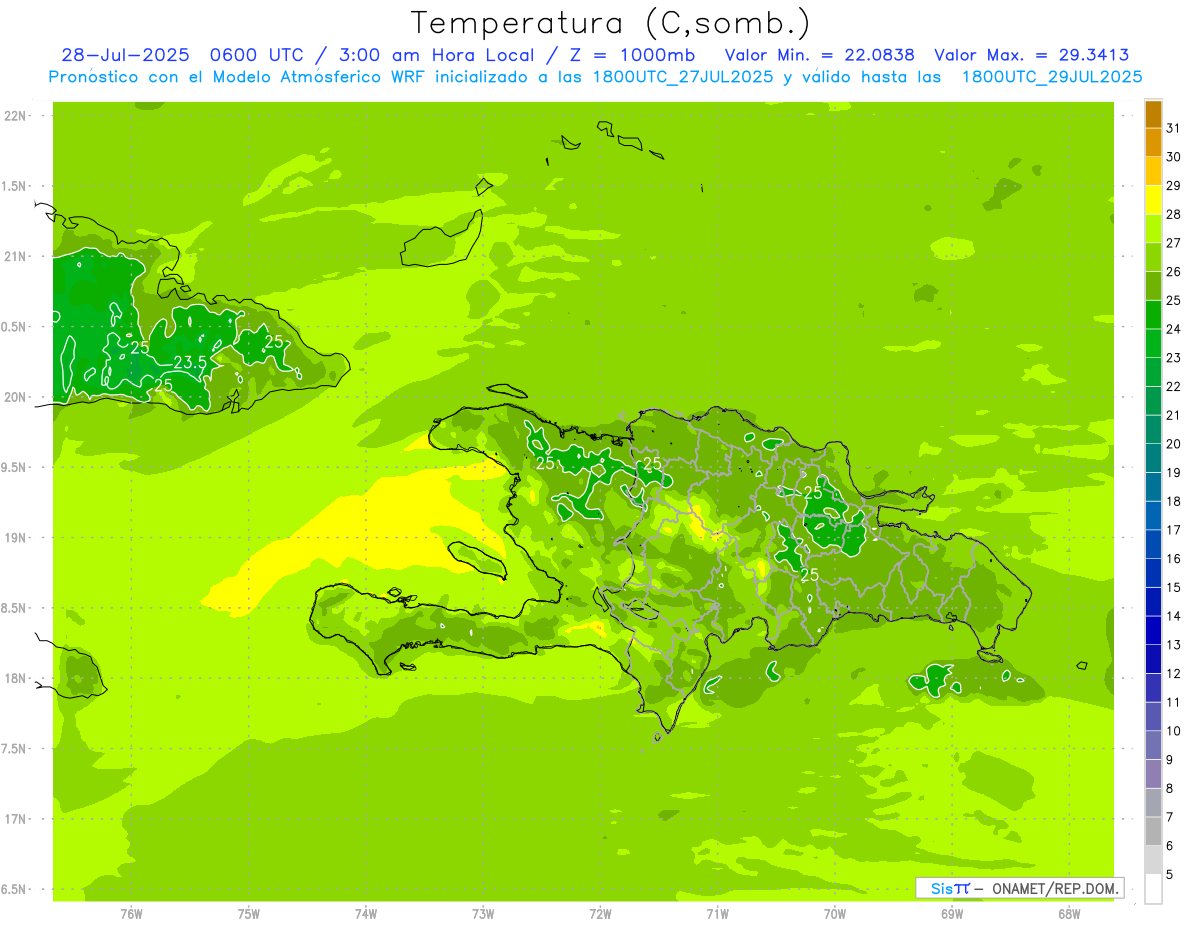Click the colorbar scale label "5"
This screenshot has width=1200, height=927.
pyautogui.click(x=1169, y=875)
